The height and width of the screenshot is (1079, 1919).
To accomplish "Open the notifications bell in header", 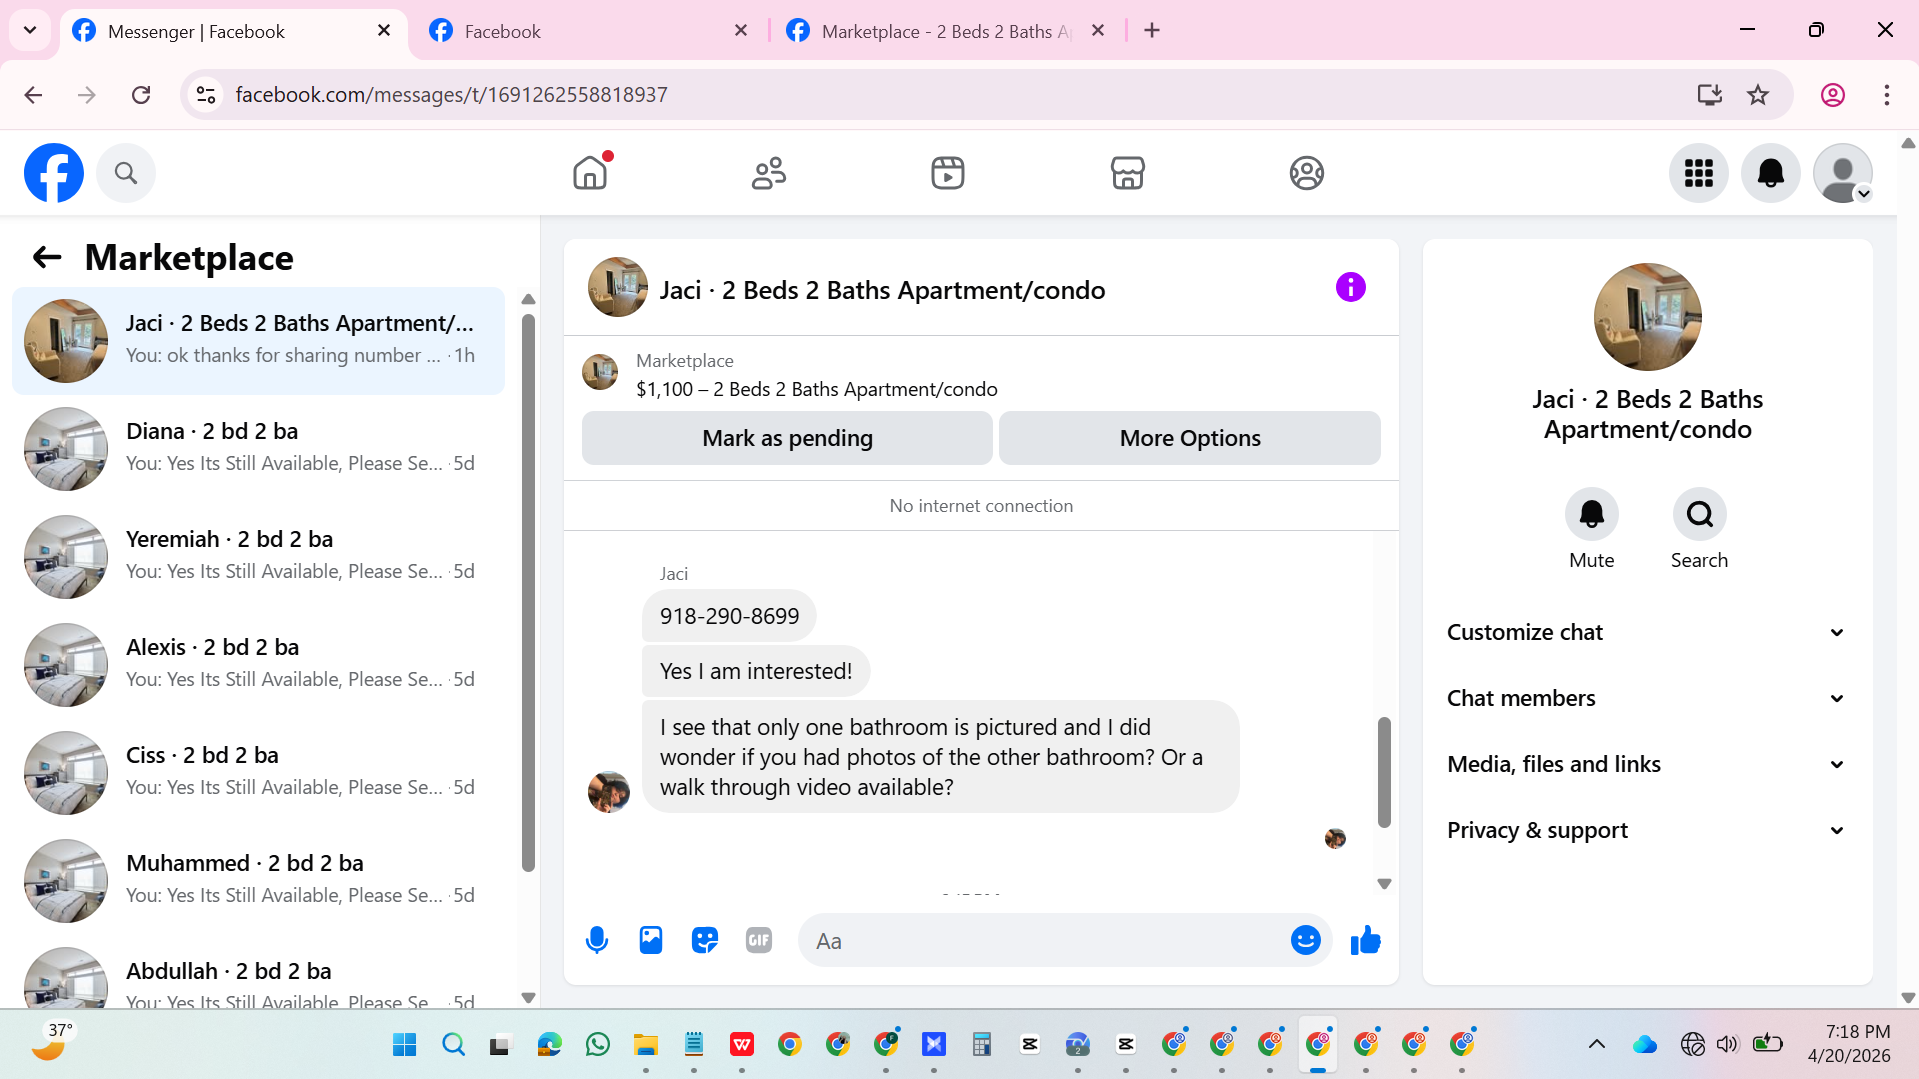I will click(1771, 173).
